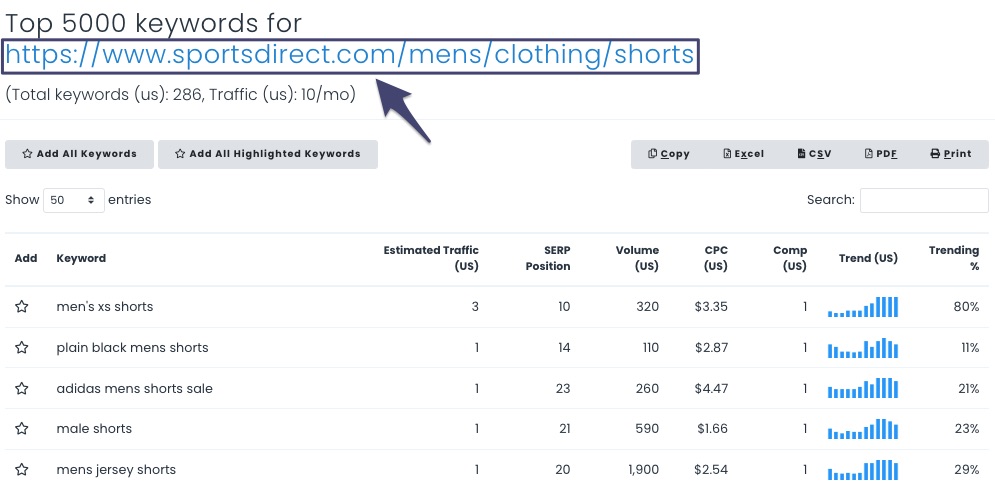Sort by the Keyword column header

81,258
